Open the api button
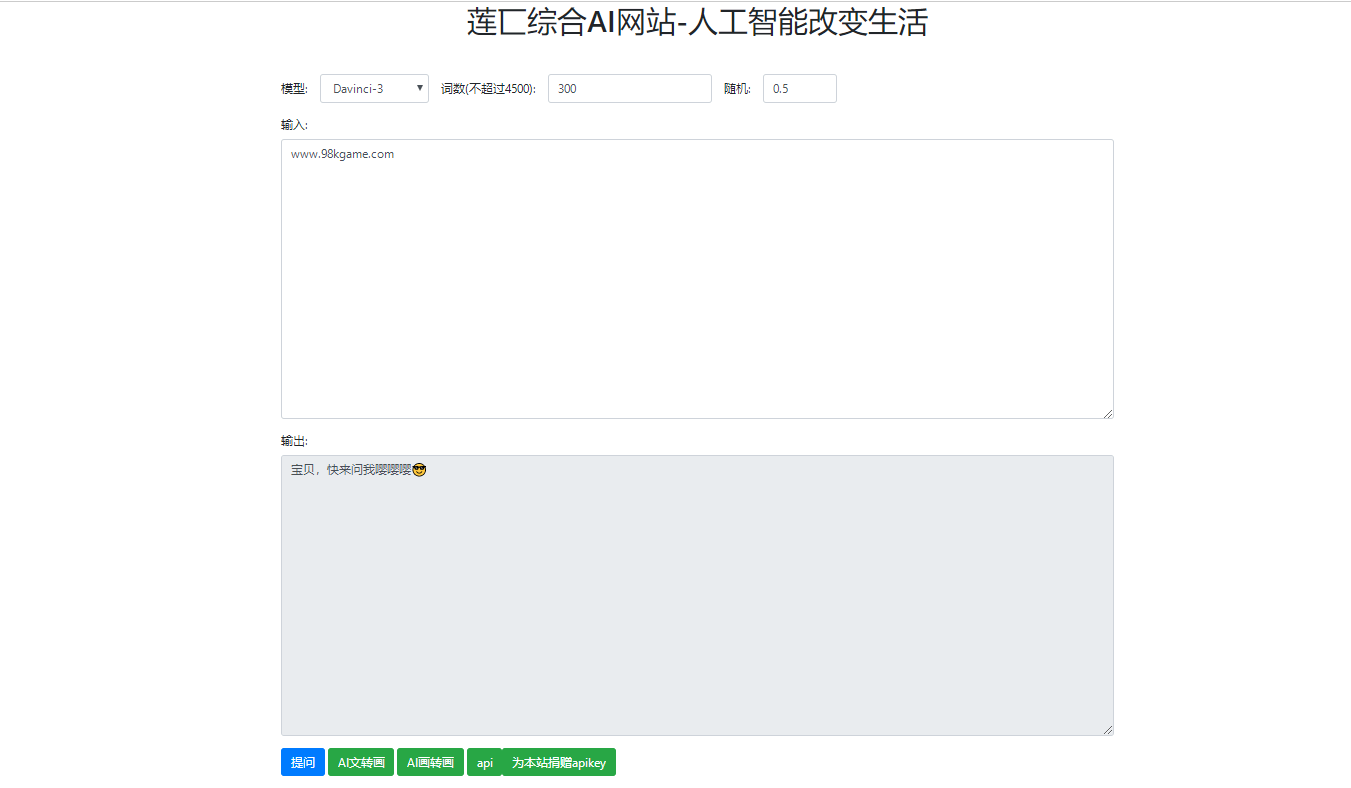The image size is (1351, 788). click(x=484, y=762)
